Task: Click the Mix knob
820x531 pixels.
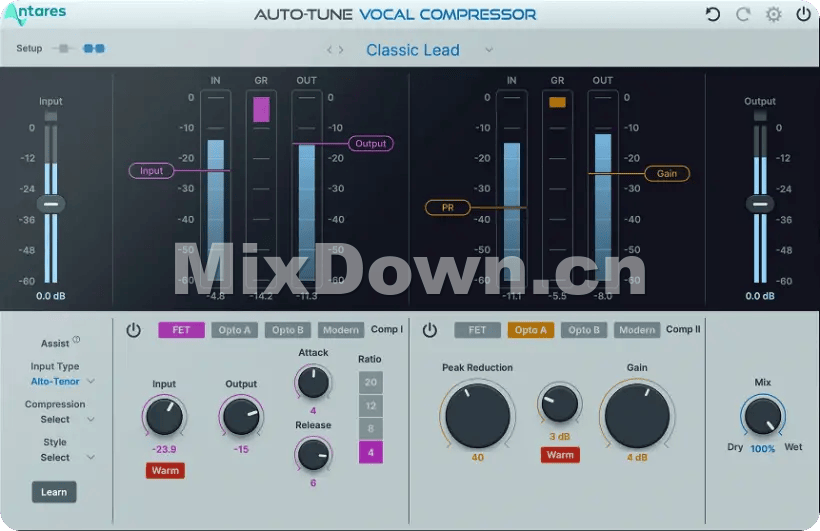Action: click(x=762, y=416)
